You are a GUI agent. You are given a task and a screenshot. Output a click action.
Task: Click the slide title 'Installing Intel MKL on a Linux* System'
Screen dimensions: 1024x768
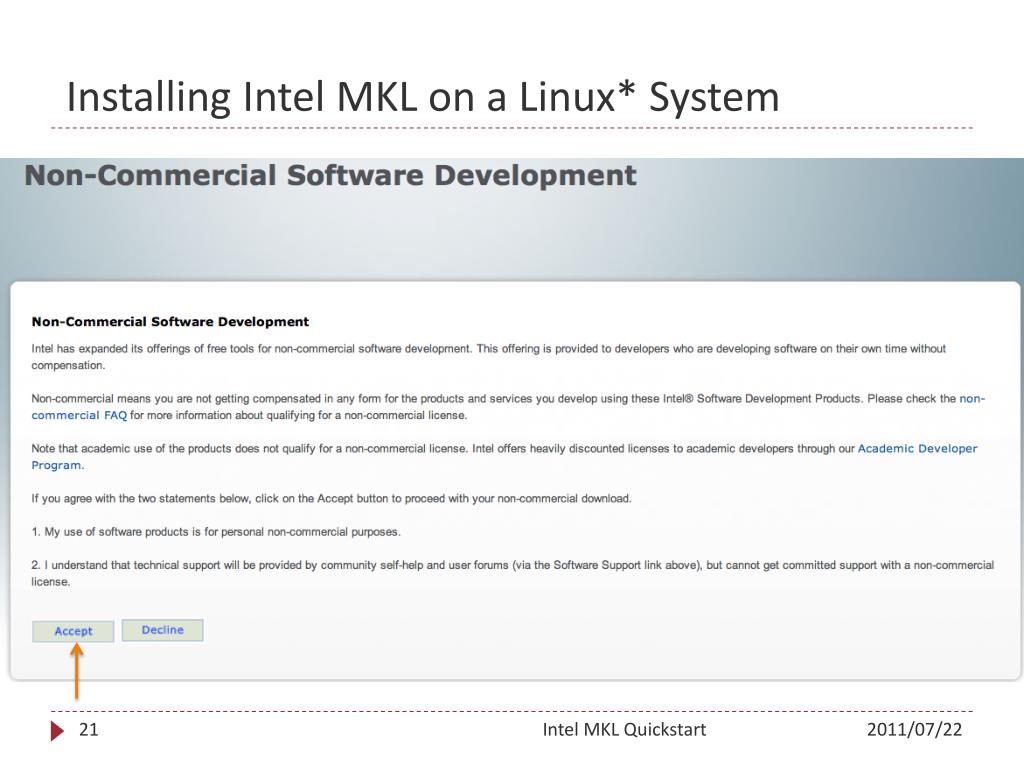click(x=423, y=97)
